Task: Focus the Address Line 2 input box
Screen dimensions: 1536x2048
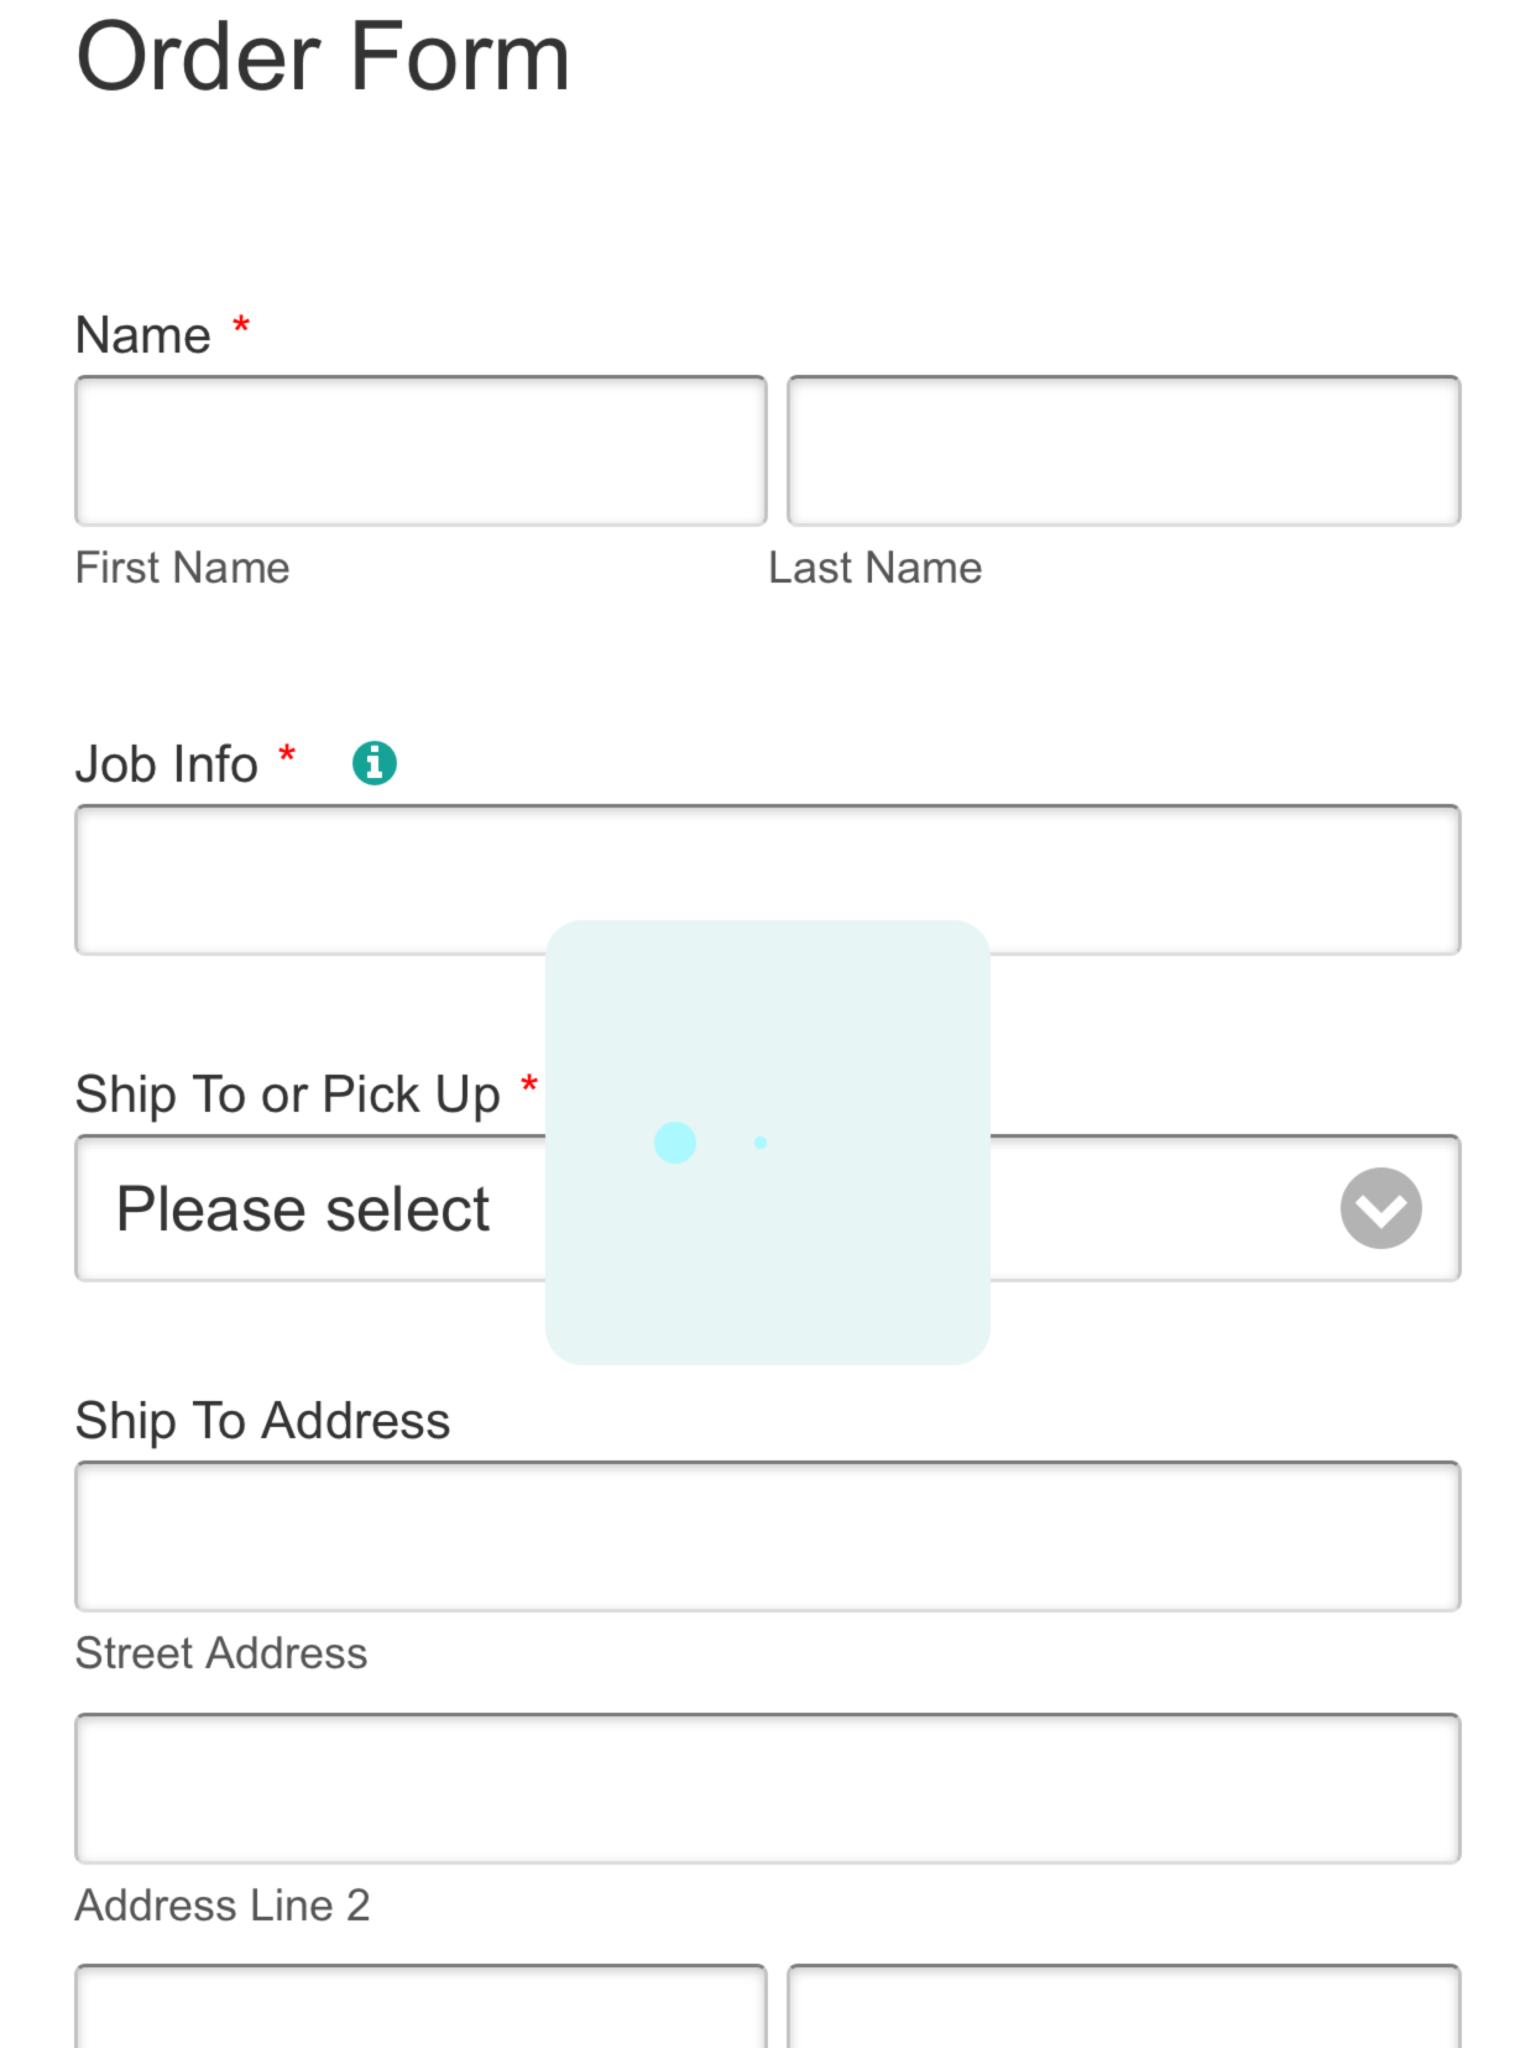Action: click(768, 1788)
